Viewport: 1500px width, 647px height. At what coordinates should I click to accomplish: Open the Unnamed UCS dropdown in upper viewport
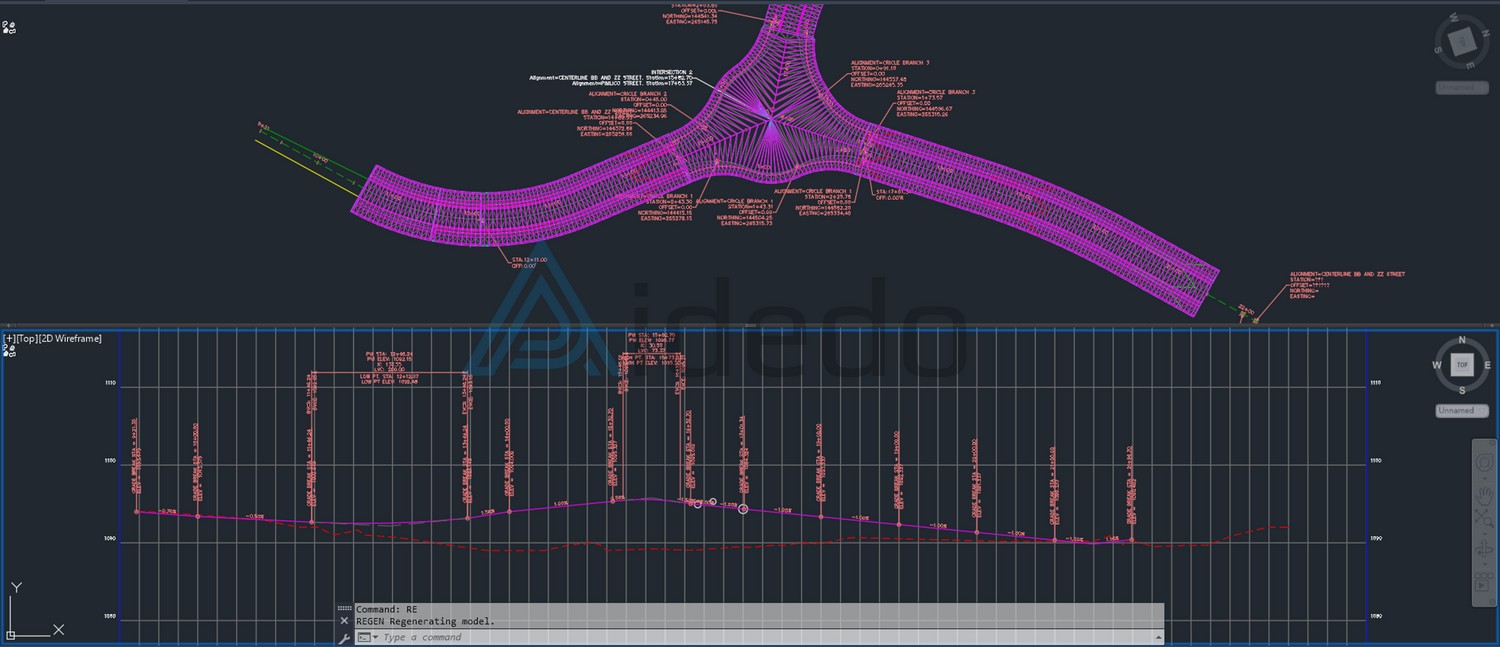click(1462, 88)
